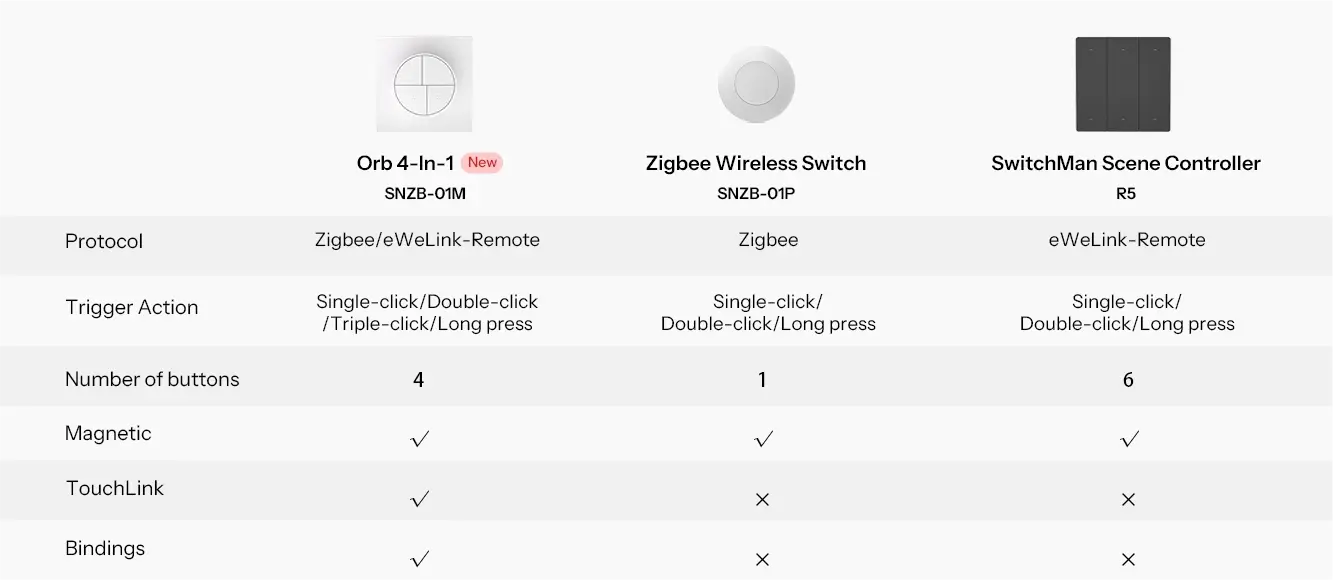Click the SwitchMan Scene Controller product image
The image size is (1333, 580).
point(1123,84)
